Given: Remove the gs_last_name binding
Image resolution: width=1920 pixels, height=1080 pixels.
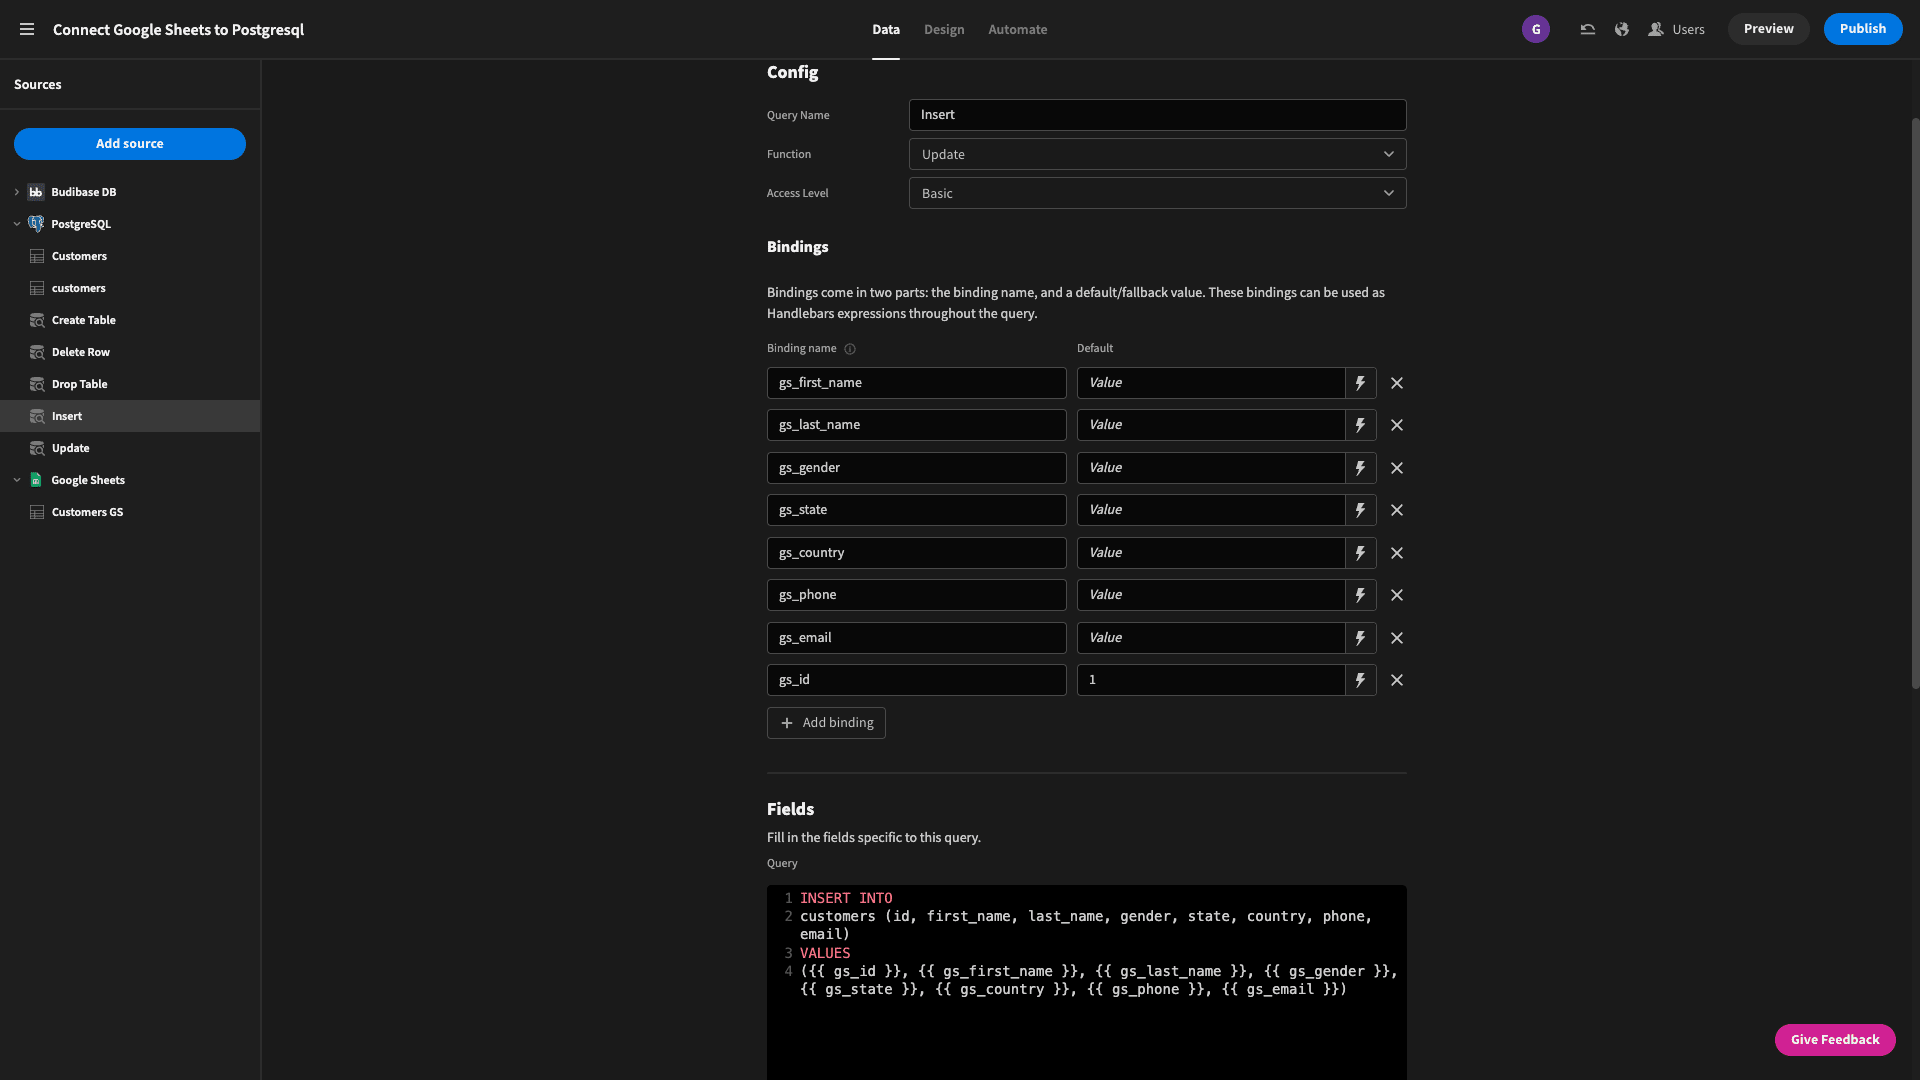Looking at the screenshot, I should [1397, 425].
